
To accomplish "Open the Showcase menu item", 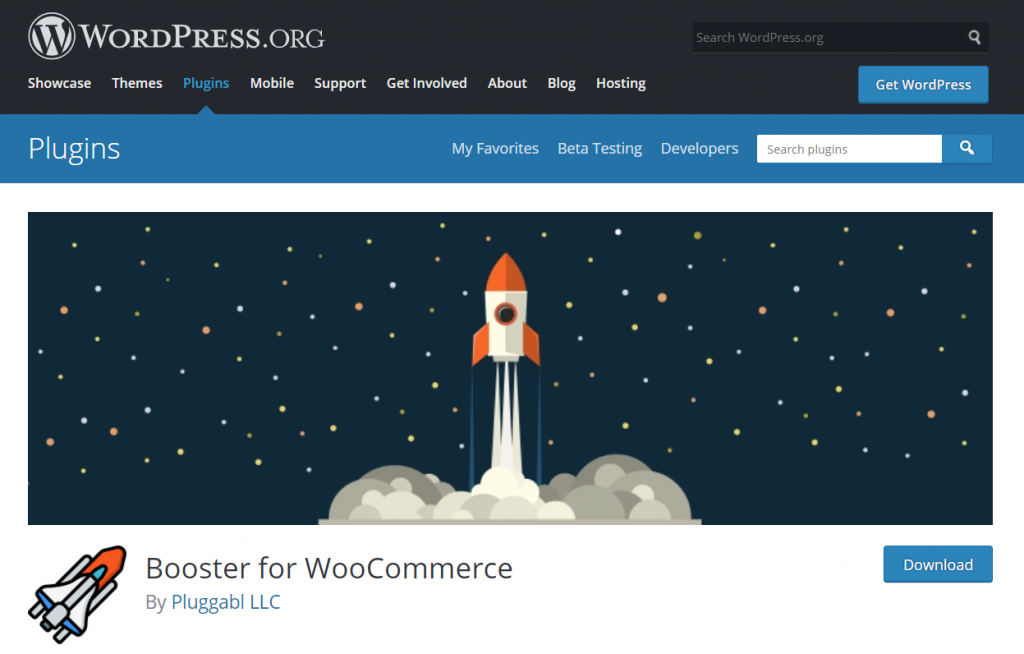I will (x=59, y=83).
